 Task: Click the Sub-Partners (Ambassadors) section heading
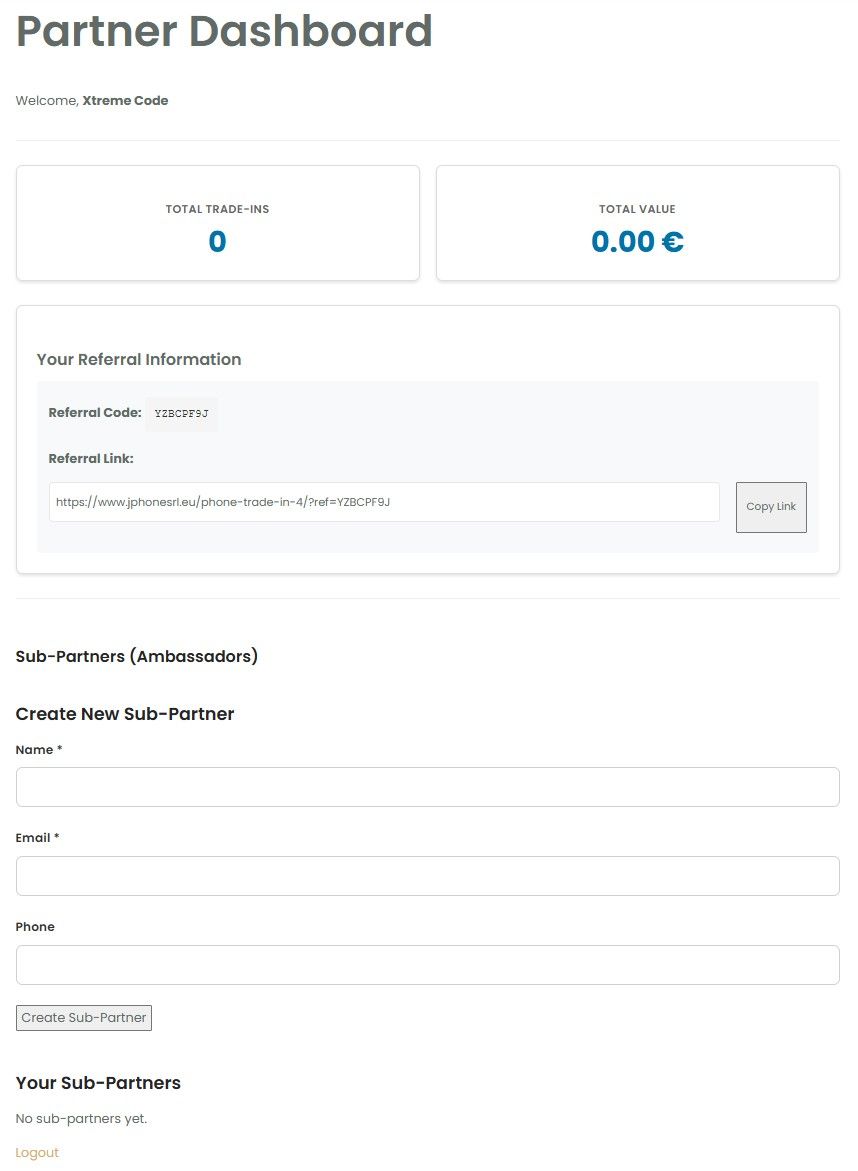point(137,656)
